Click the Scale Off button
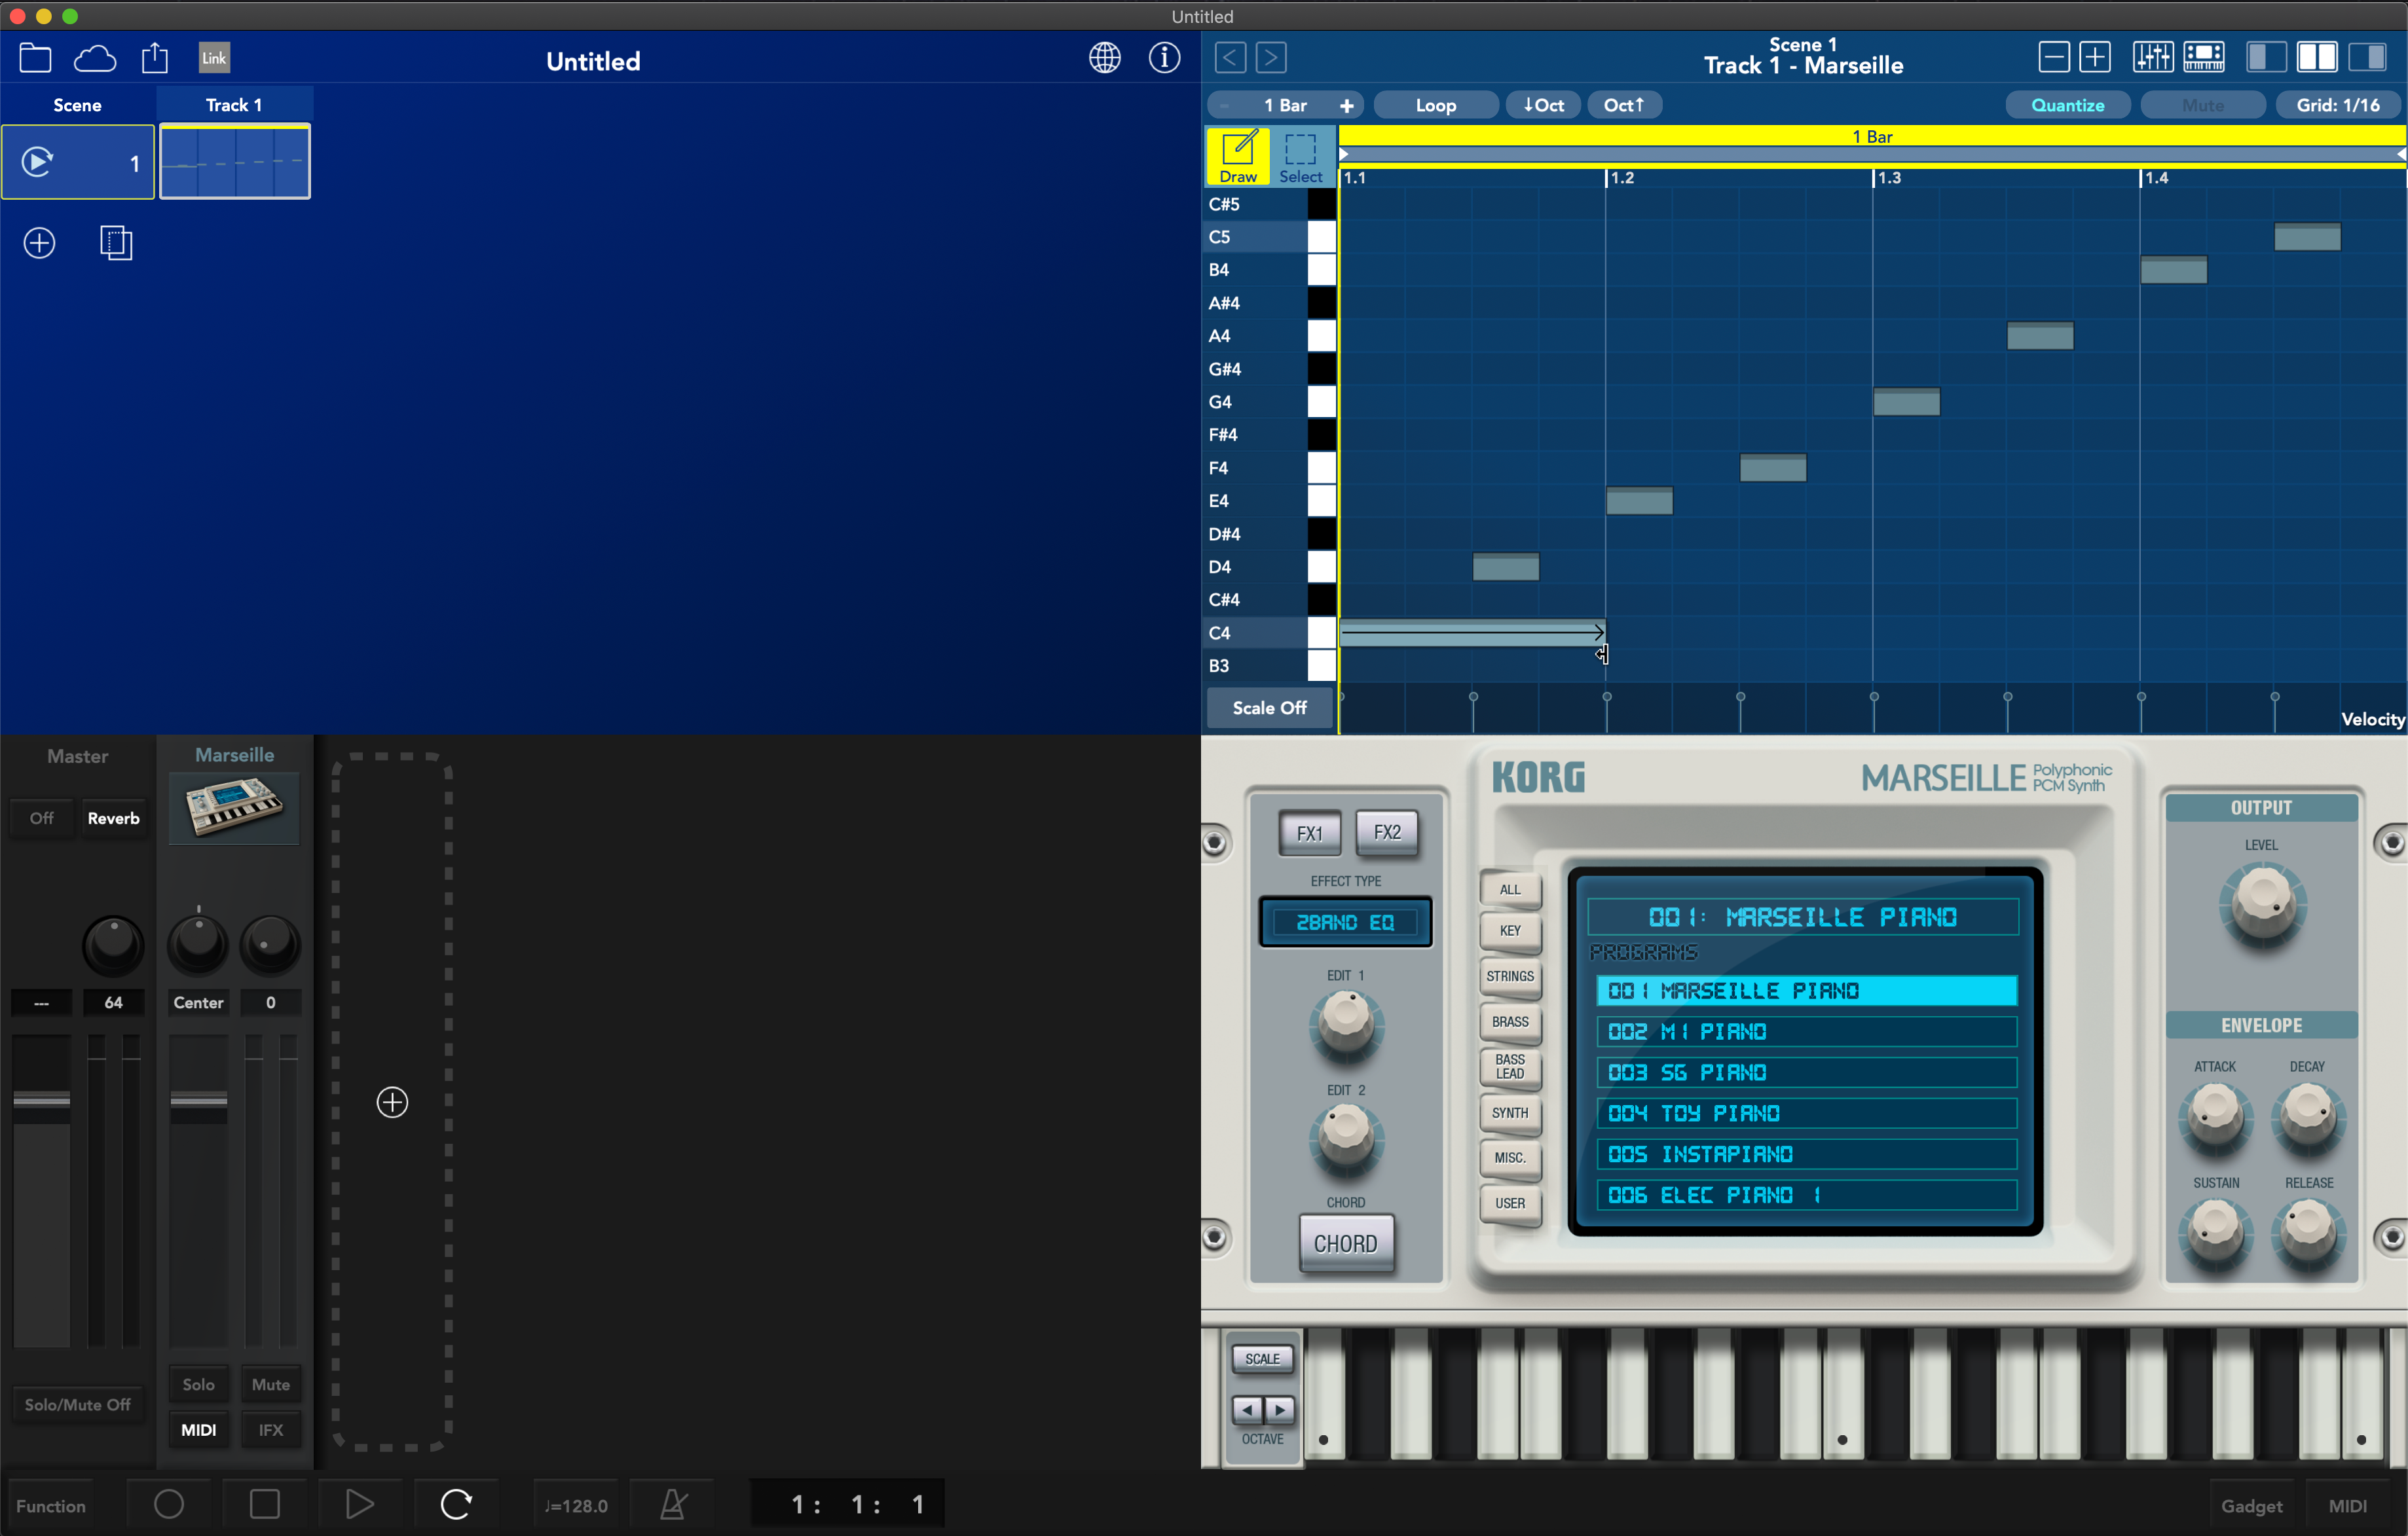This screenshot has width=2408, height=1536. tap(1269, 708)
